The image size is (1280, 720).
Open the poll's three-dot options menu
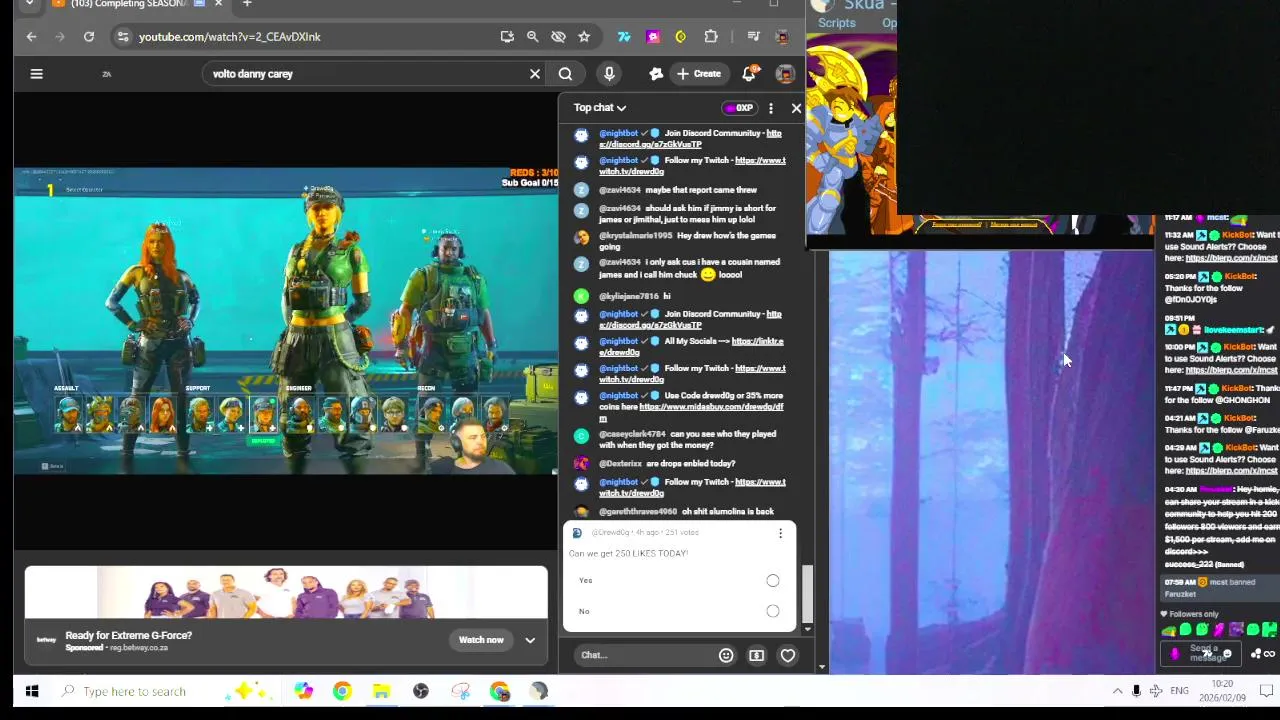point(780,533)
